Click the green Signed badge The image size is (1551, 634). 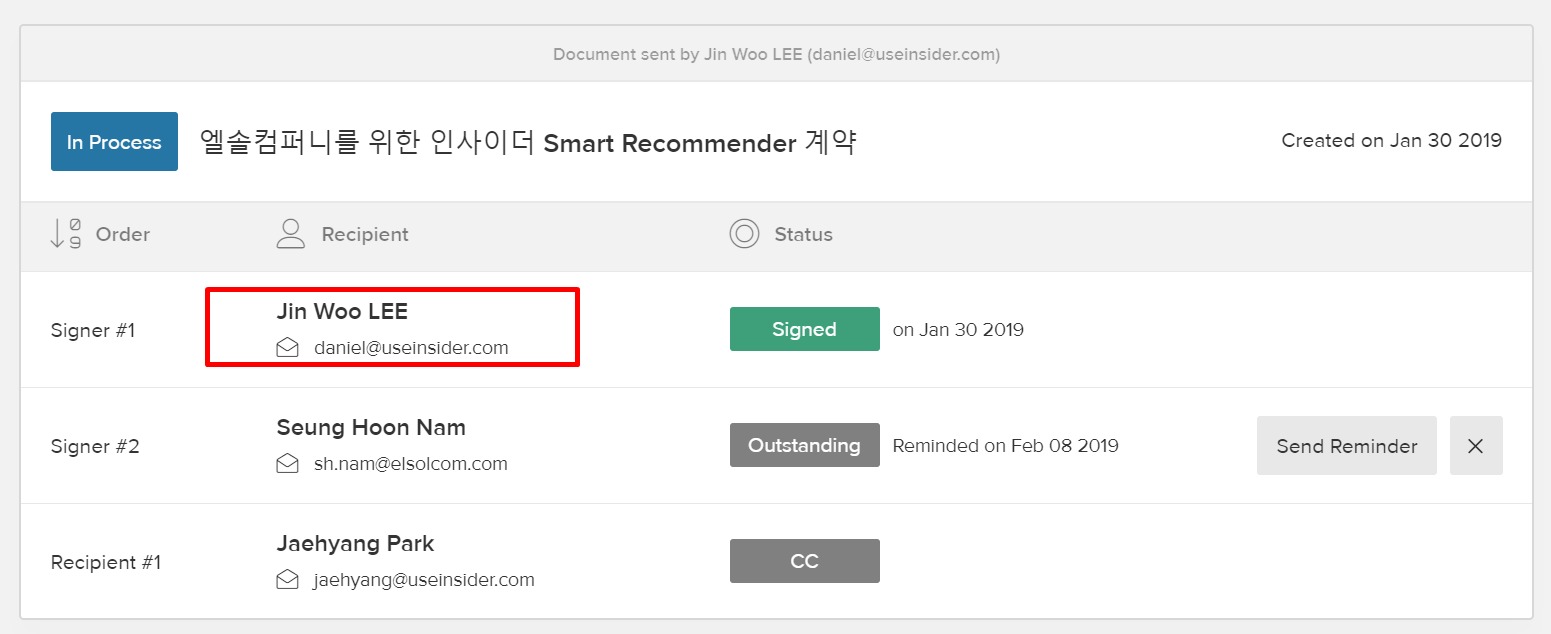pos(804,329)
